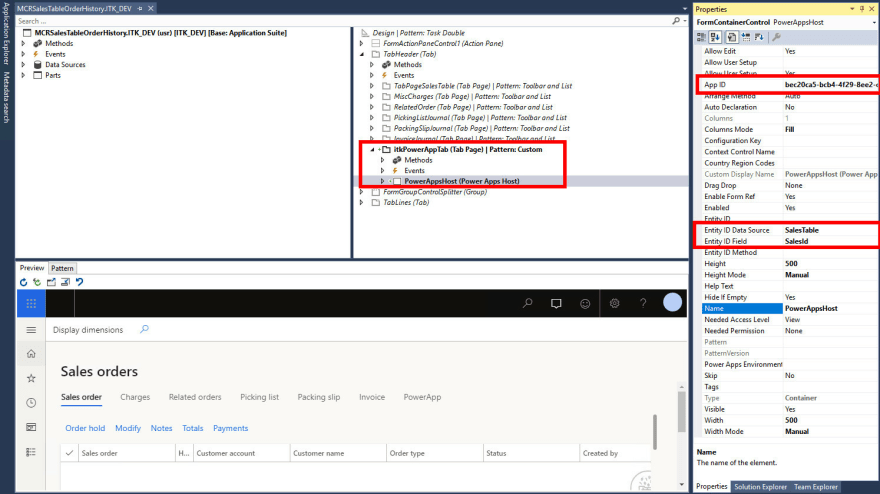This screenshot has width=880, height=494.
Task: Click the Recent clock icon
Action: click(x=31, y=402)
